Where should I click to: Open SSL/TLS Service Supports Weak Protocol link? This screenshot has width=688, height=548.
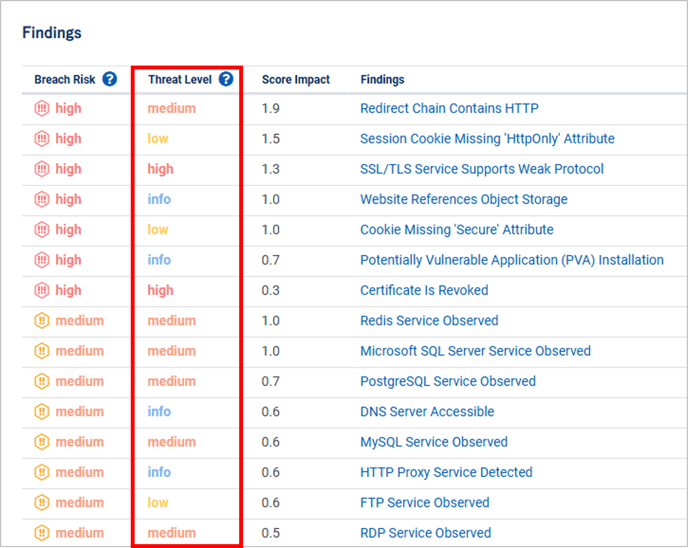[x=481, y=169]
